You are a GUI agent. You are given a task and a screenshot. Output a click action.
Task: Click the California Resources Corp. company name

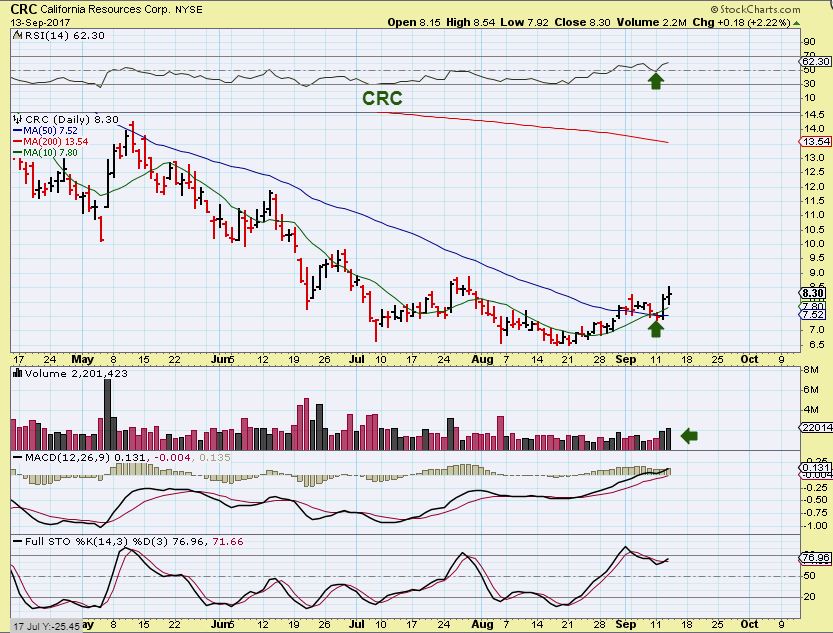click(105, 10)
